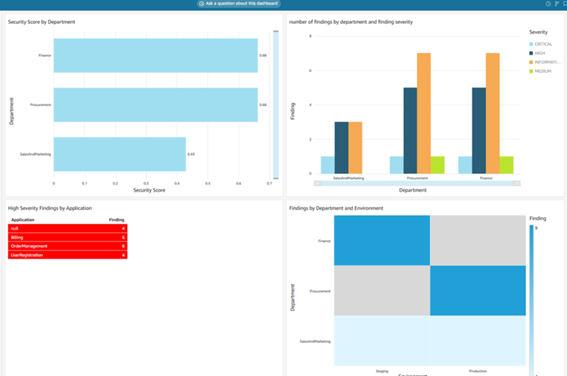The width and height of the screenshot is (567, 376).
Task: Click the Finding gradient legend bar on heatmap
Action: coord(531,300)
